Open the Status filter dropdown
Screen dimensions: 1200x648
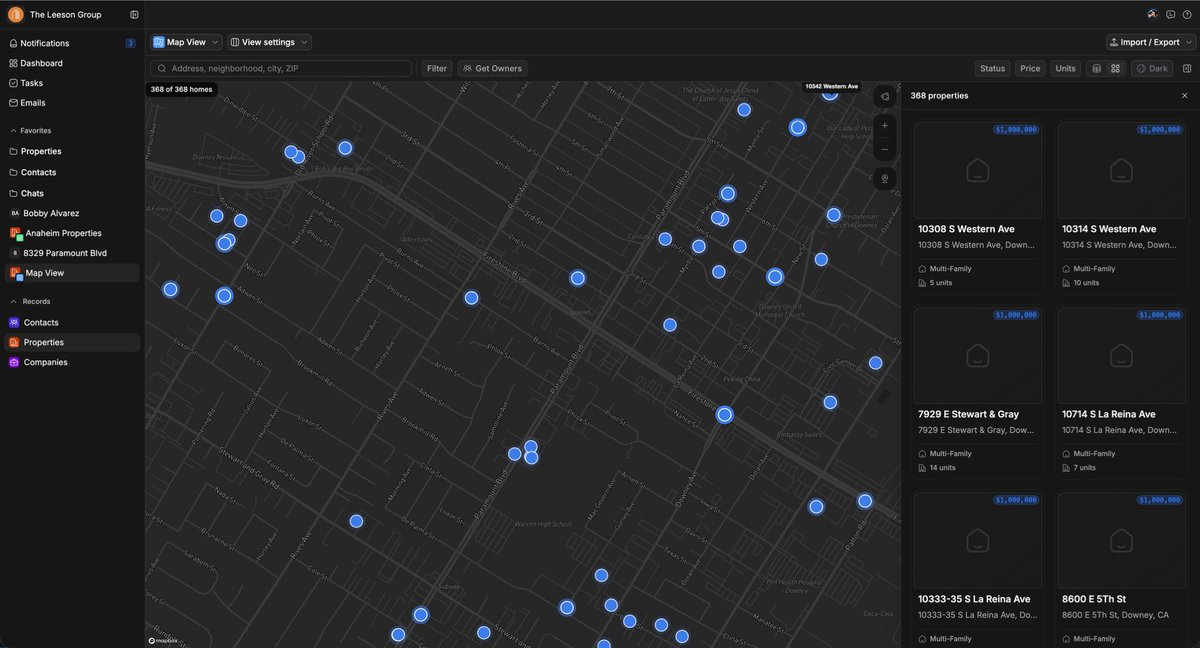pos(992,69)
